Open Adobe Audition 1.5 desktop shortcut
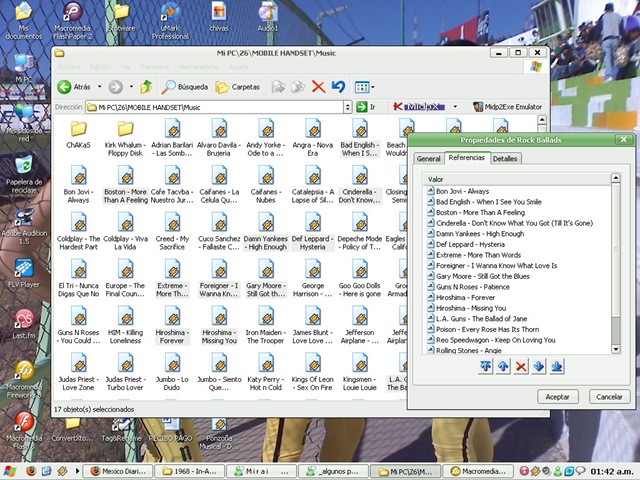Screen dimensions: 640x480 coord(24,226)
